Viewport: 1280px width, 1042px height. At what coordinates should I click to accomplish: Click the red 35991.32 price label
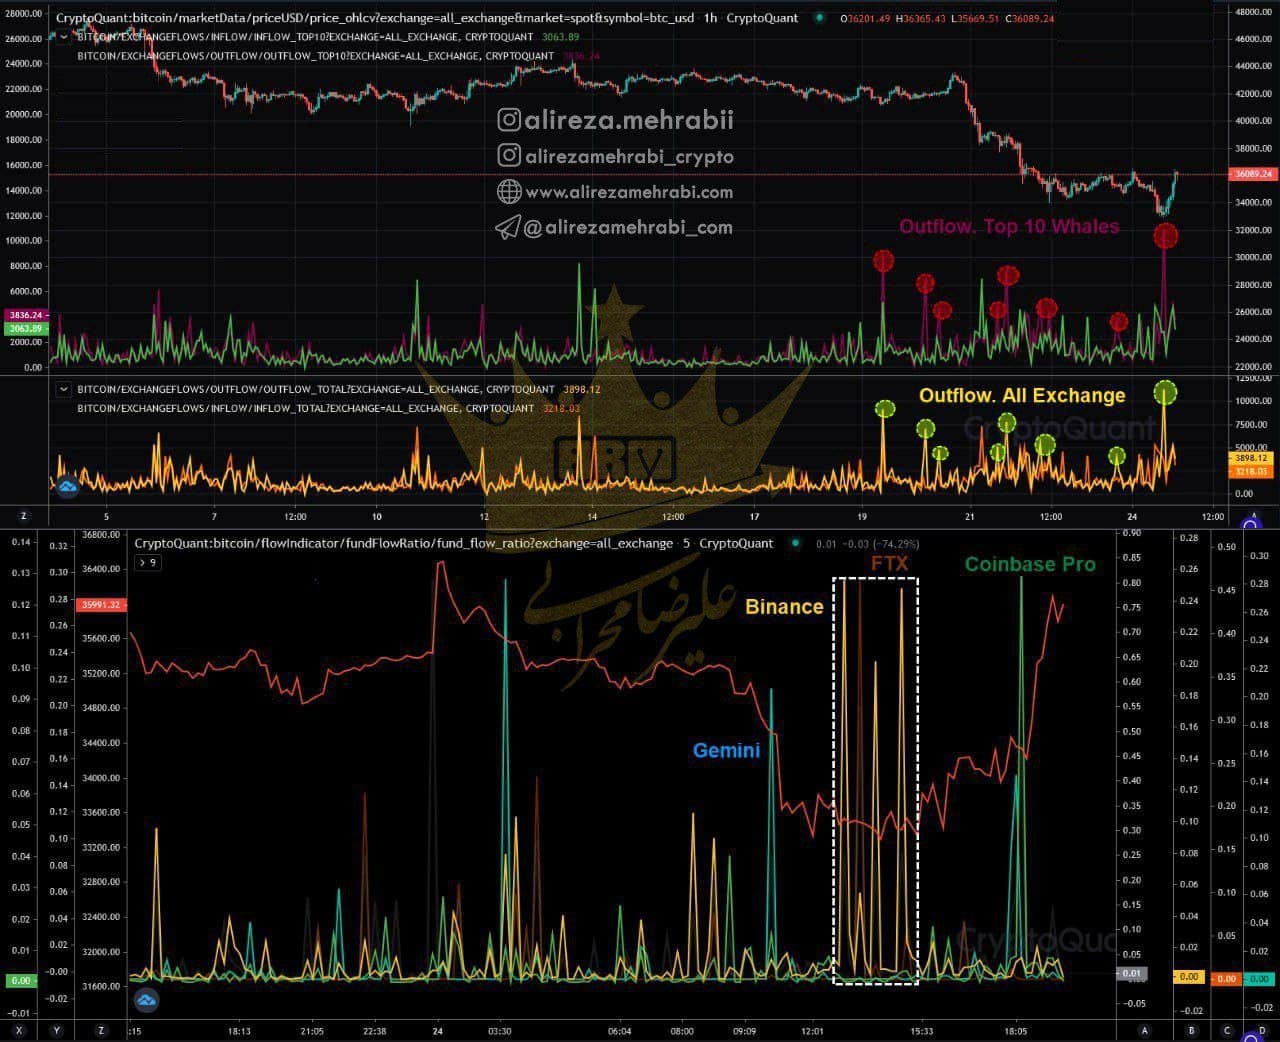100,604
